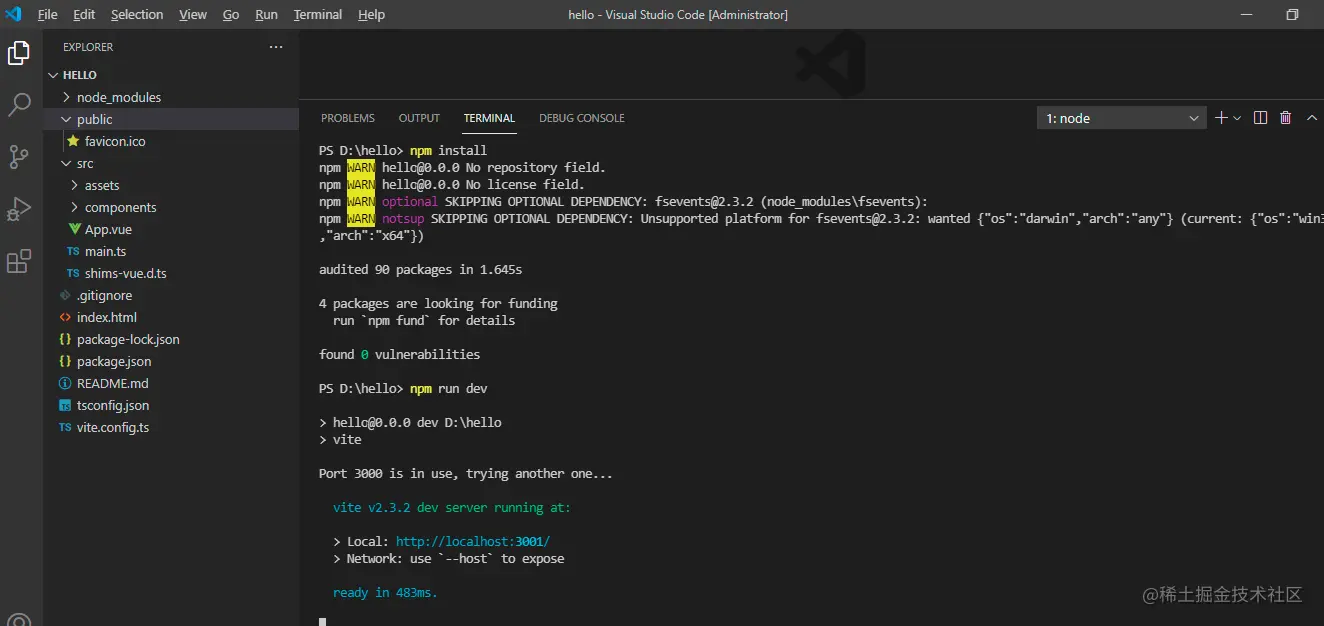Image resolution: width=1324 pixels, height=626 pixels.
Task: Open Explorer more actions ellipsis
Action: point(276,47)
